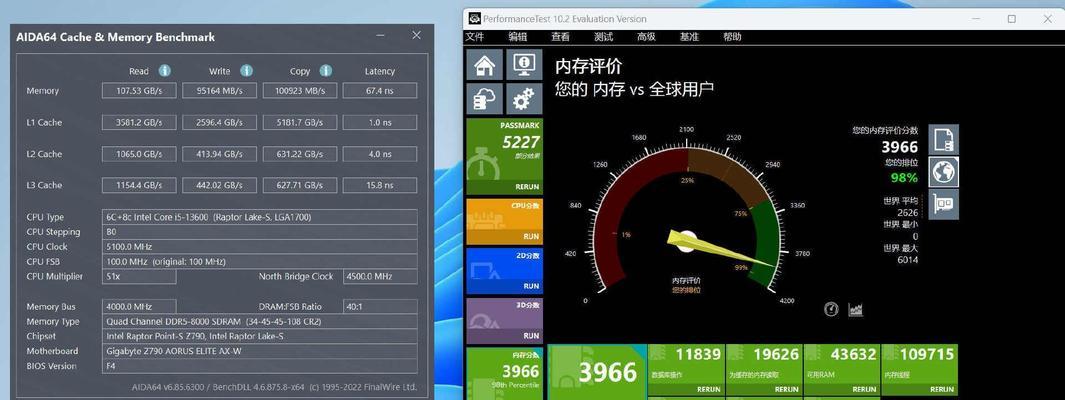Open the 查看 menu
Screen dimensions: 1065x400
(x=560, y=37)
